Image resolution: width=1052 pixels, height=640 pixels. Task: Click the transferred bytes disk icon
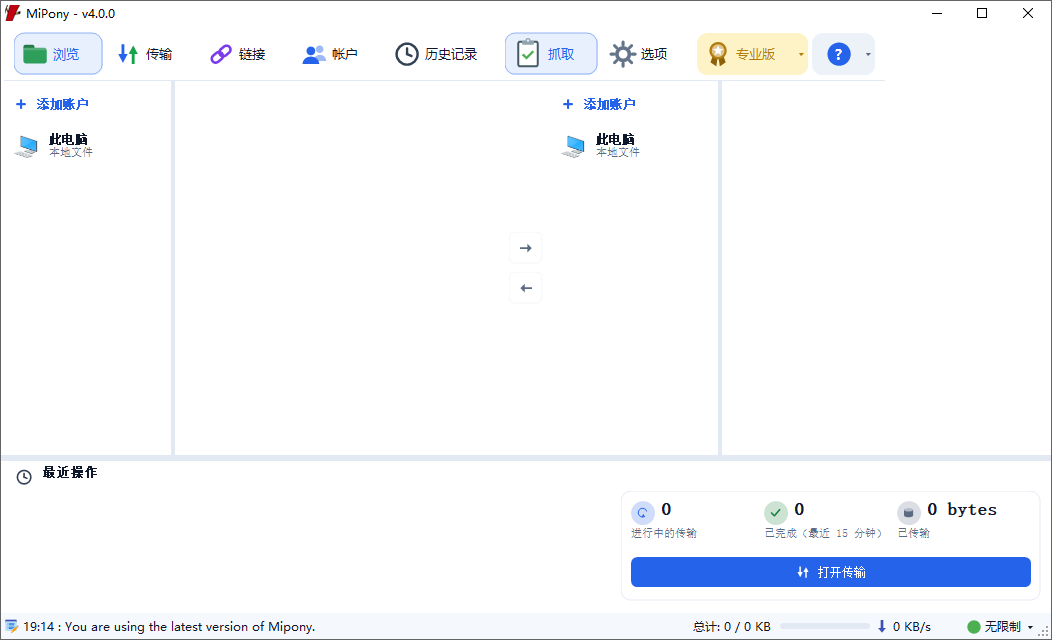(908, 513)
